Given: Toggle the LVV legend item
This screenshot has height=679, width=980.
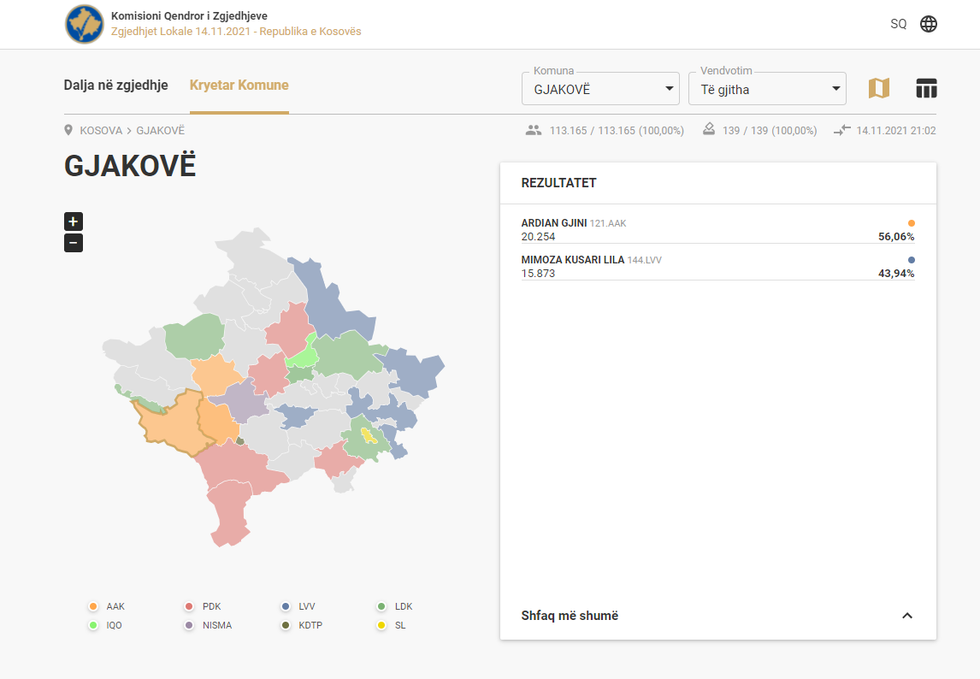Looking at the screenshot, I should pyautogui.click(x=299, y=606).
